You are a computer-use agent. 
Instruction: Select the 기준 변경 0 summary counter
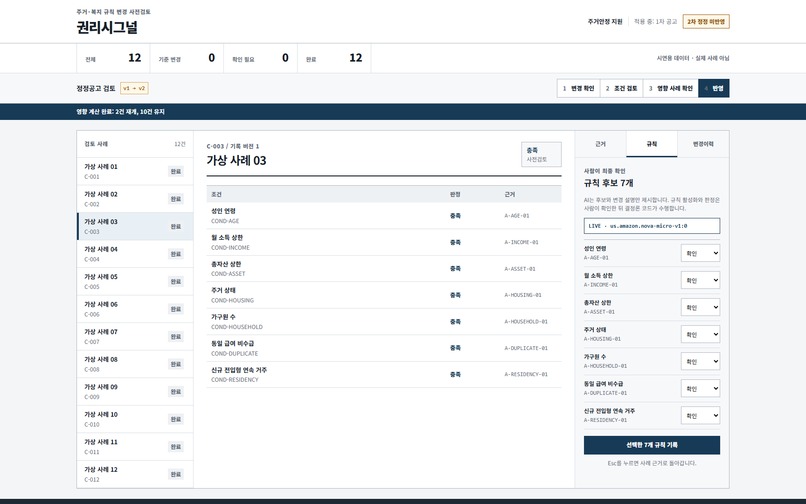(x=187, y=58)
